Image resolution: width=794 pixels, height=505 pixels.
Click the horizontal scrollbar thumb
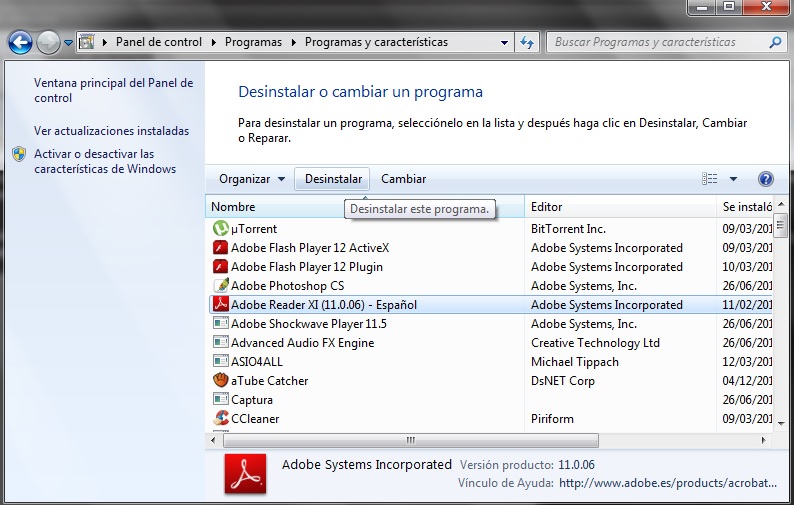coord(411,440)
